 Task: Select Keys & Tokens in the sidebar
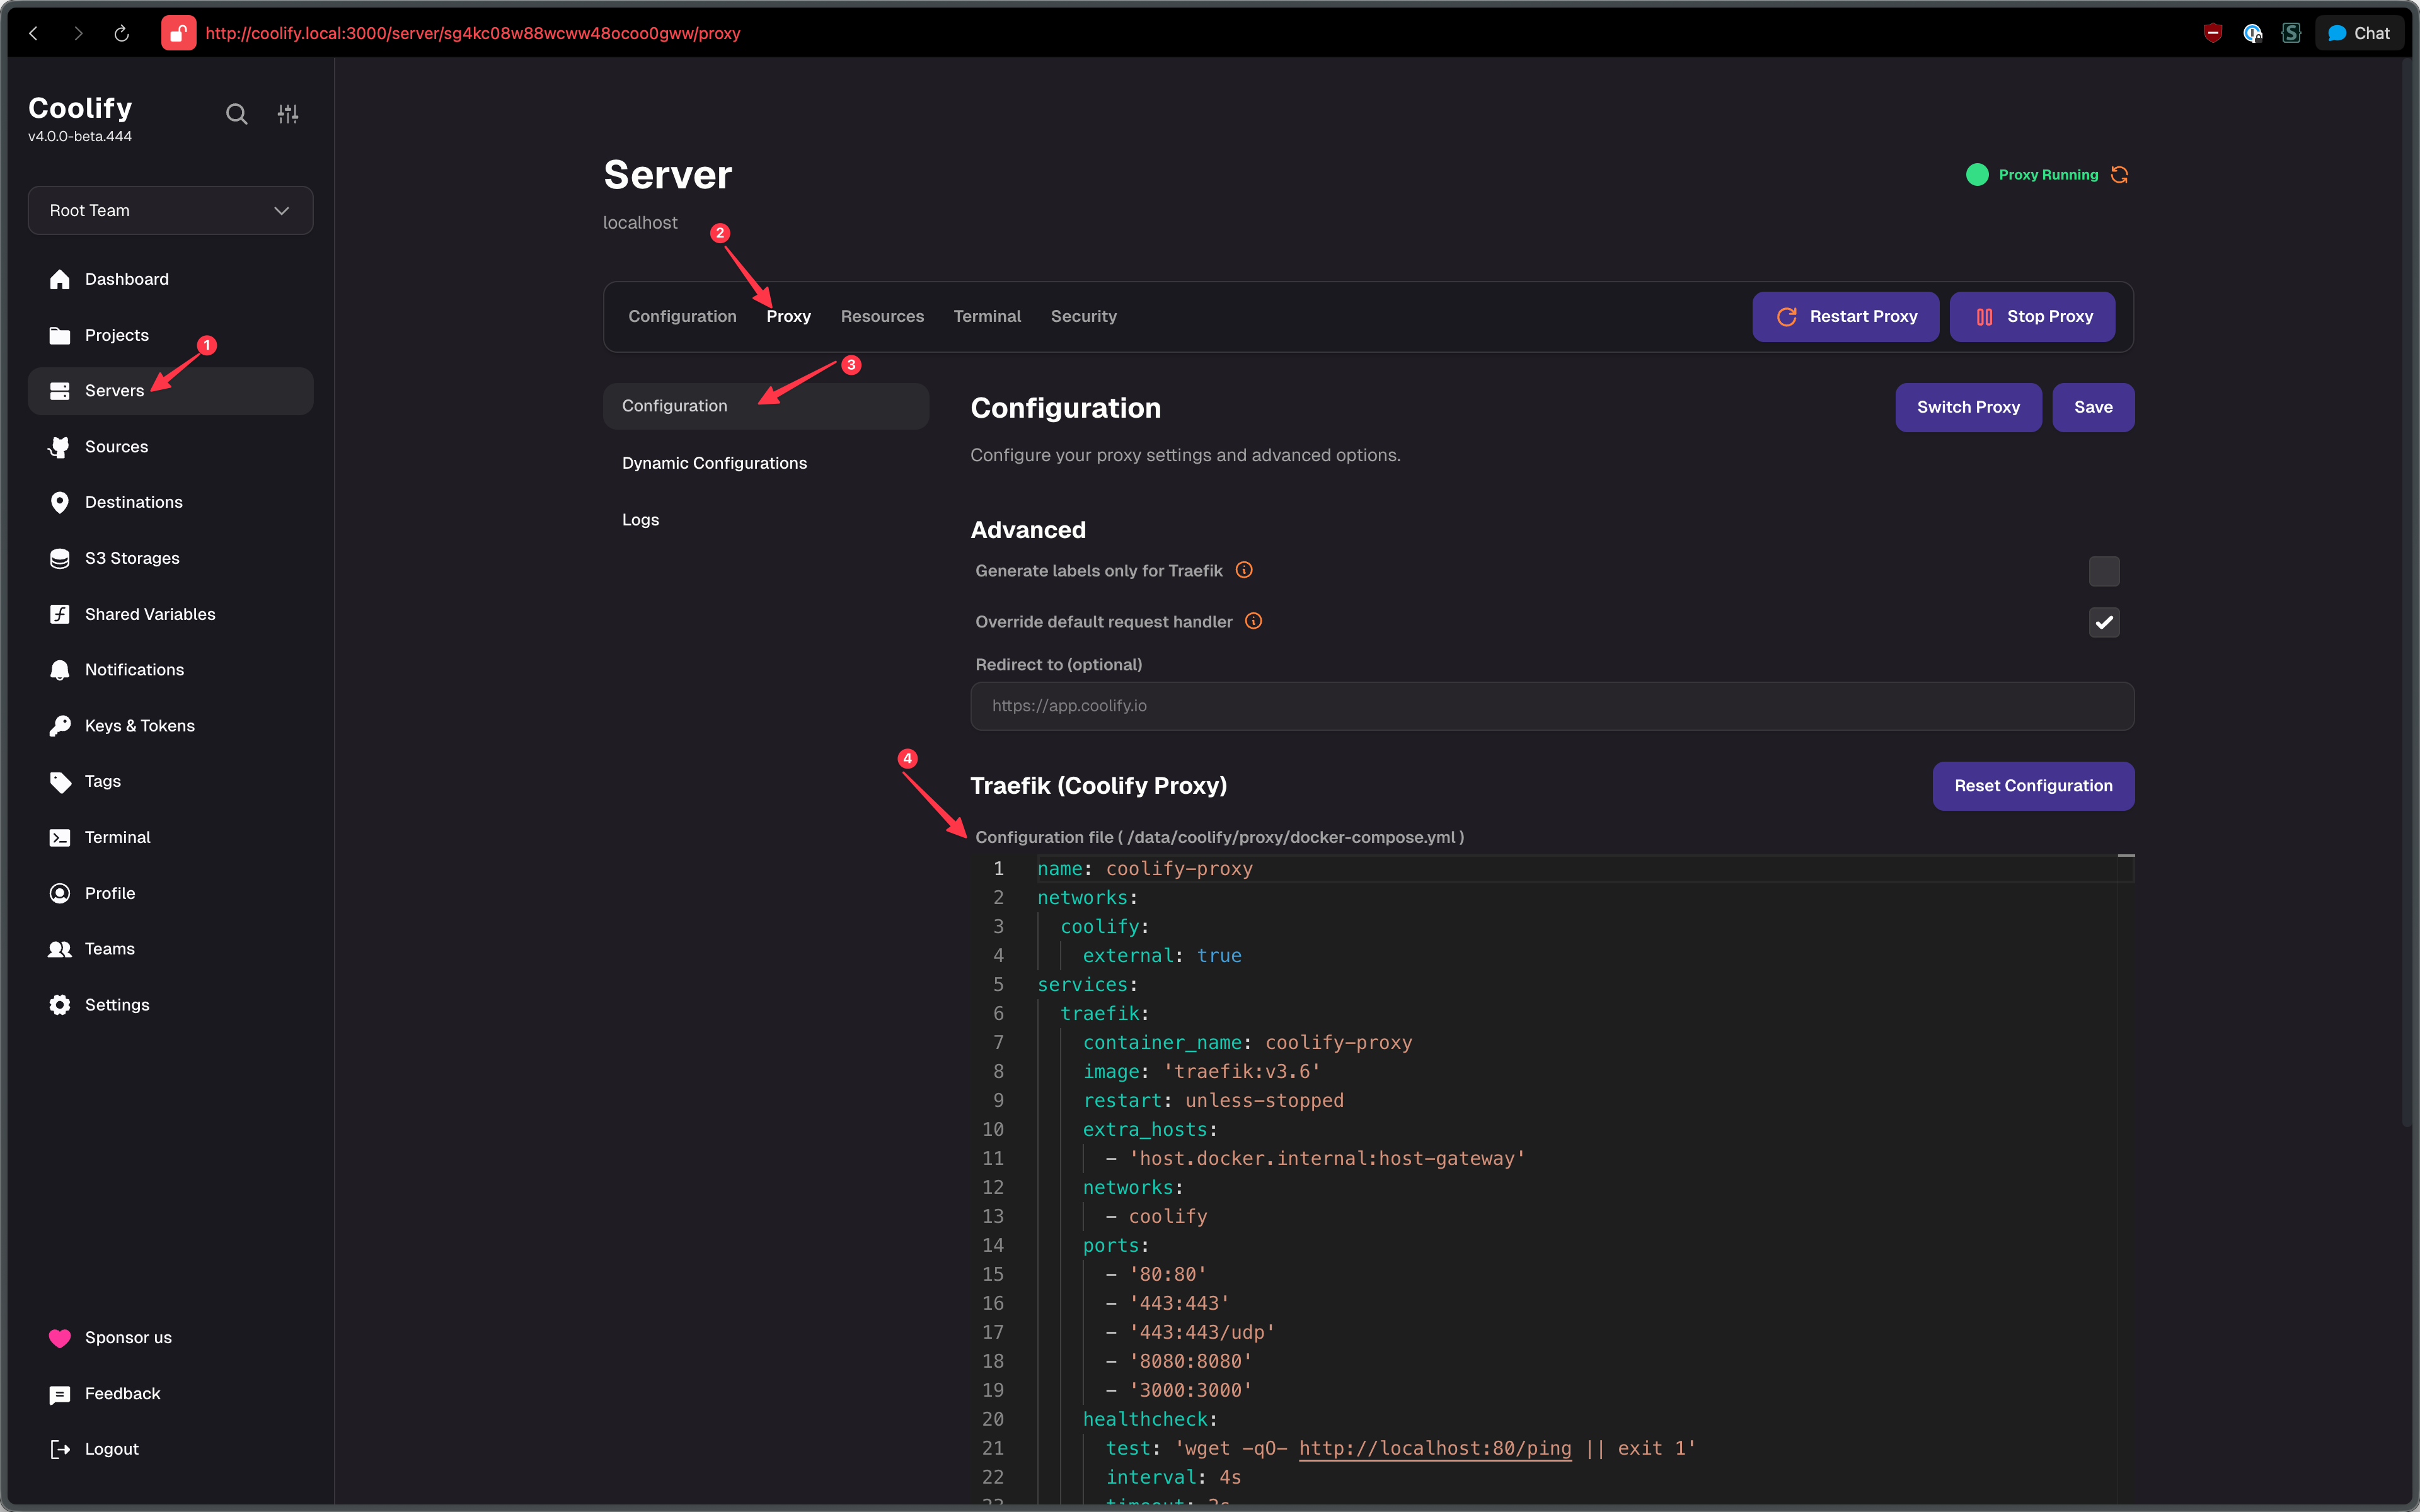(141, 725)
